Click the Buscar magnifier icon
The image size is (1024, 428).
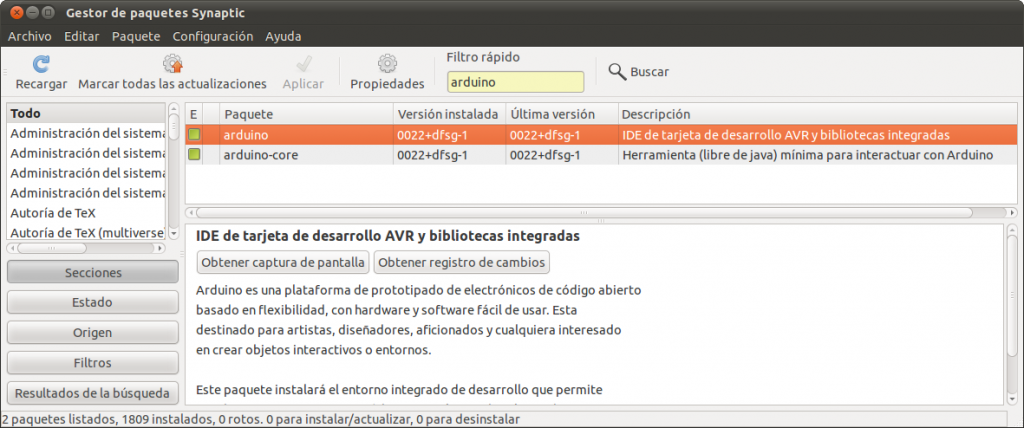618,71
